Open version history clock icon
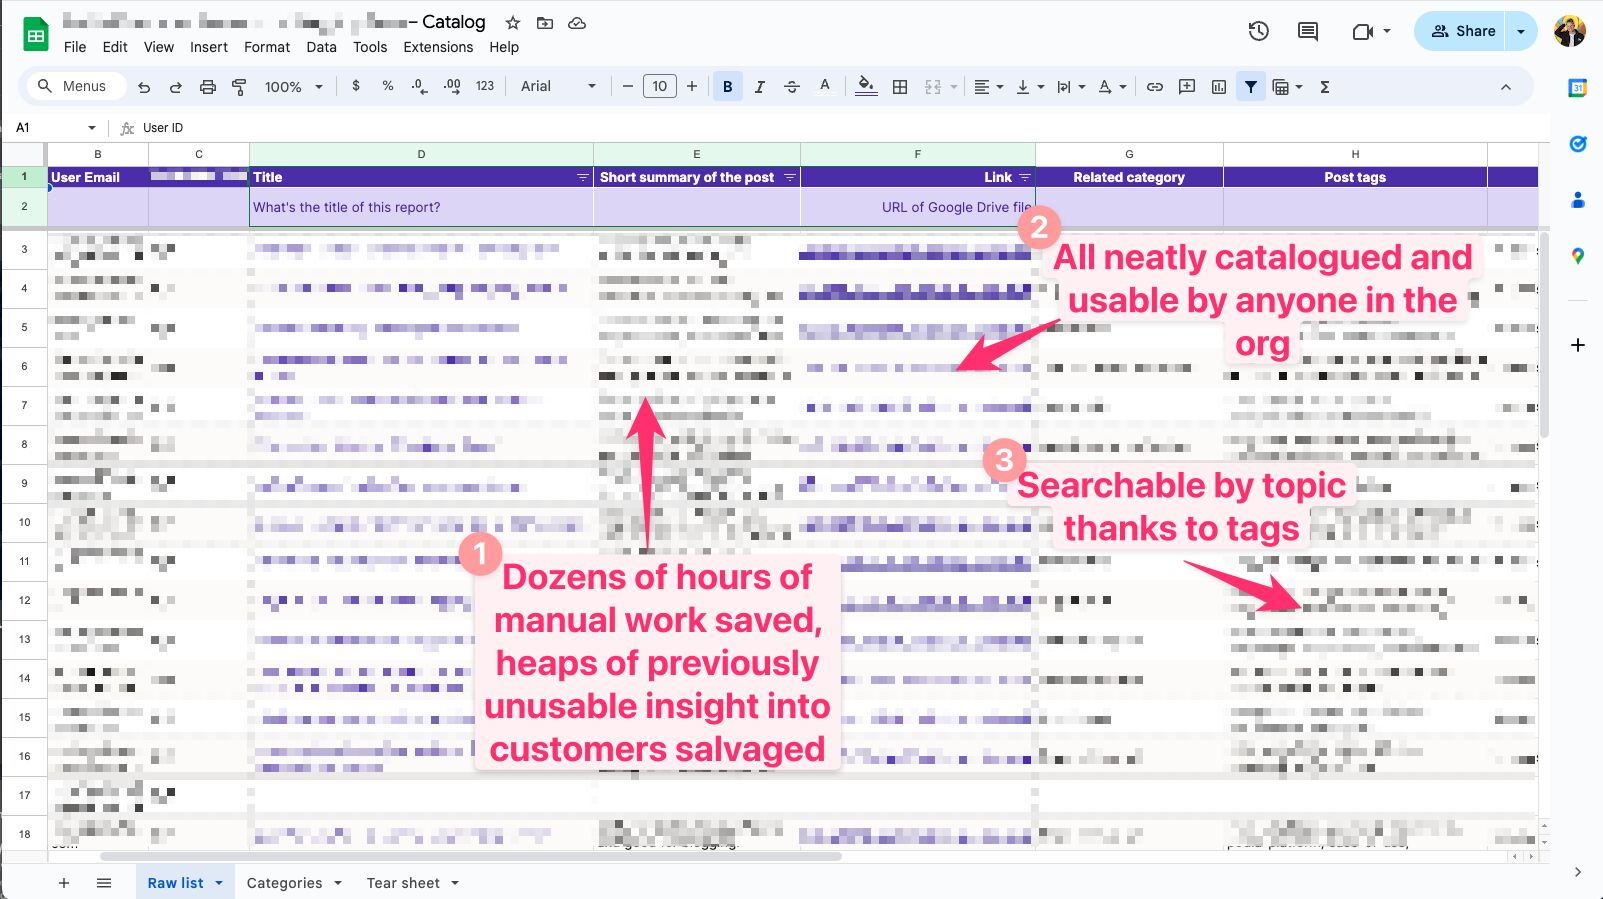Viewport: 1603px width, 899px height. 1258,31
